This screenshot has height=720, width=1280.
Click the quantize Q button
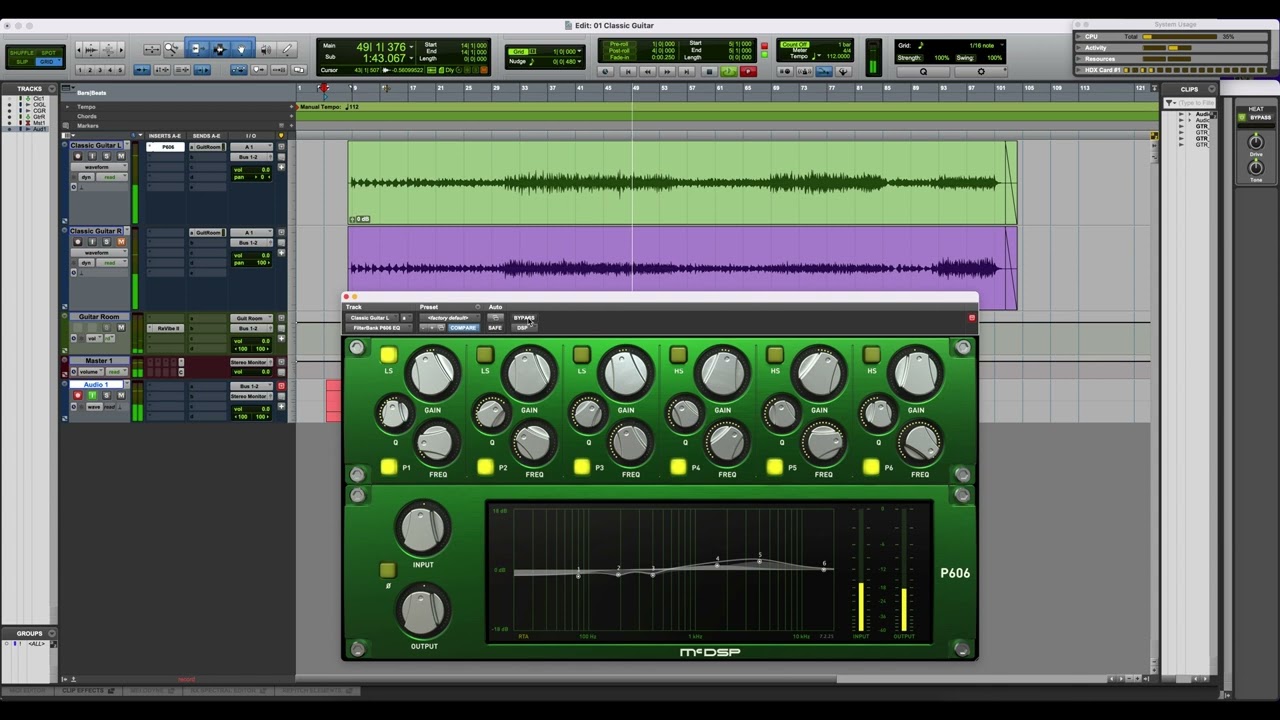coord(923,71)
